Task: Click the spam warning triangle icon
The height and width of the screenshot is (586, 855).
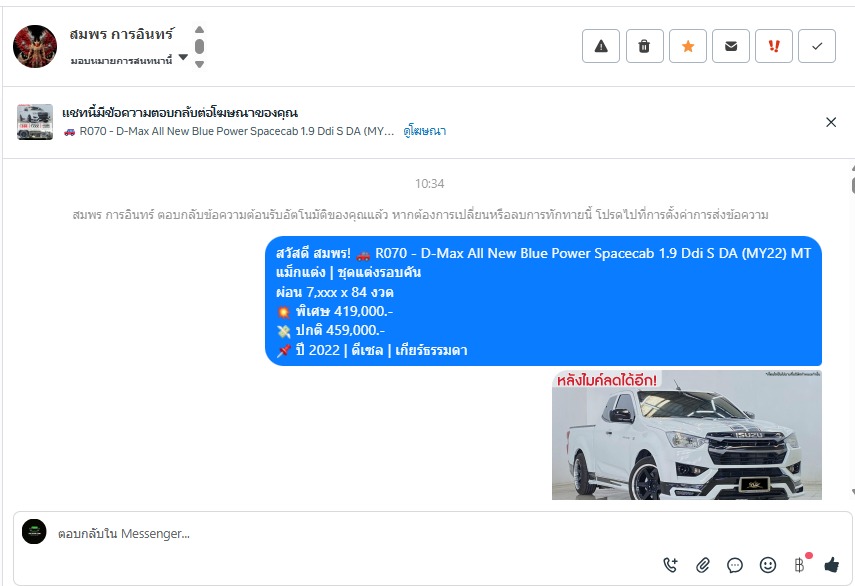Action: 601,46
